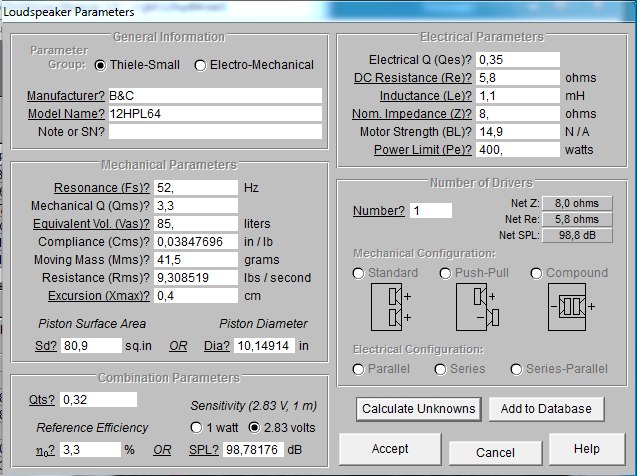This screenshot has width=637, height=476.
Task: Open Help for loudspeaker parameters
Action: [587, 449]
